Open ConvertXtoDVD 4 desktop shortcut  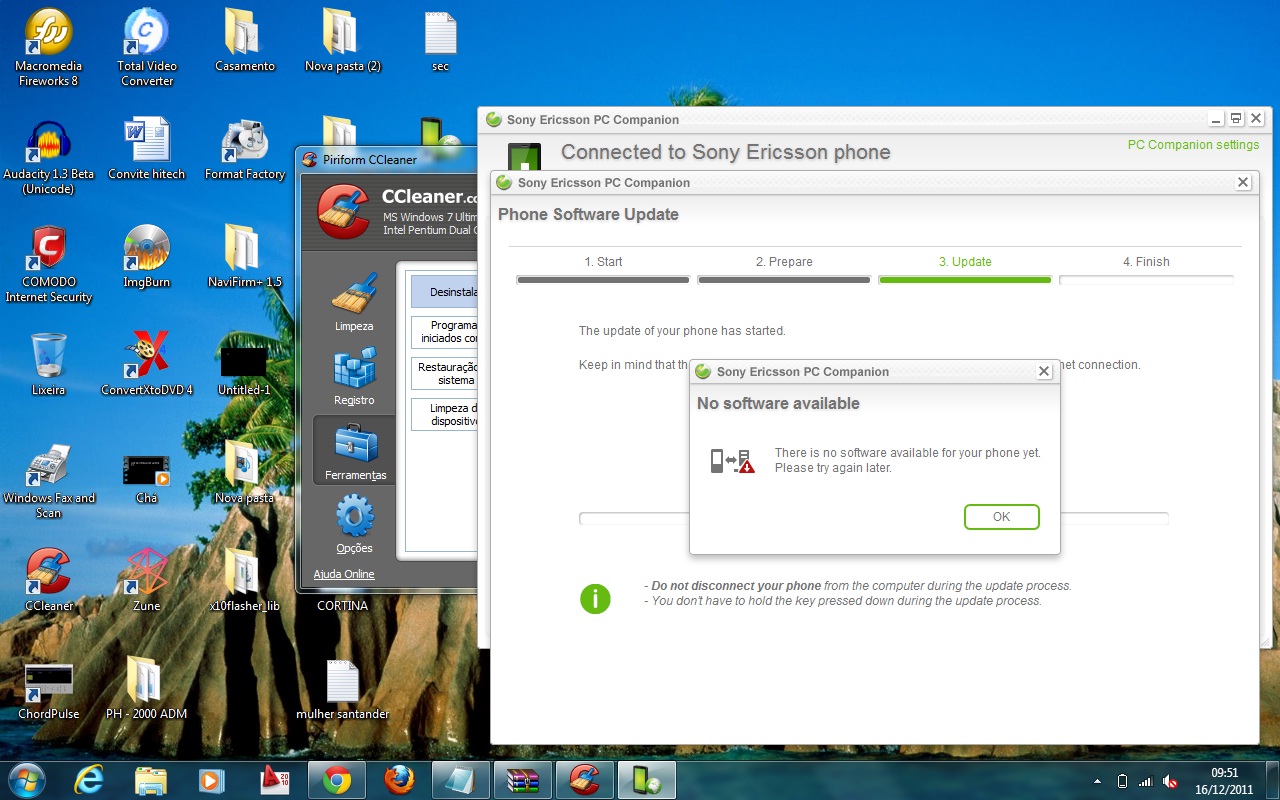pos(147,364)
